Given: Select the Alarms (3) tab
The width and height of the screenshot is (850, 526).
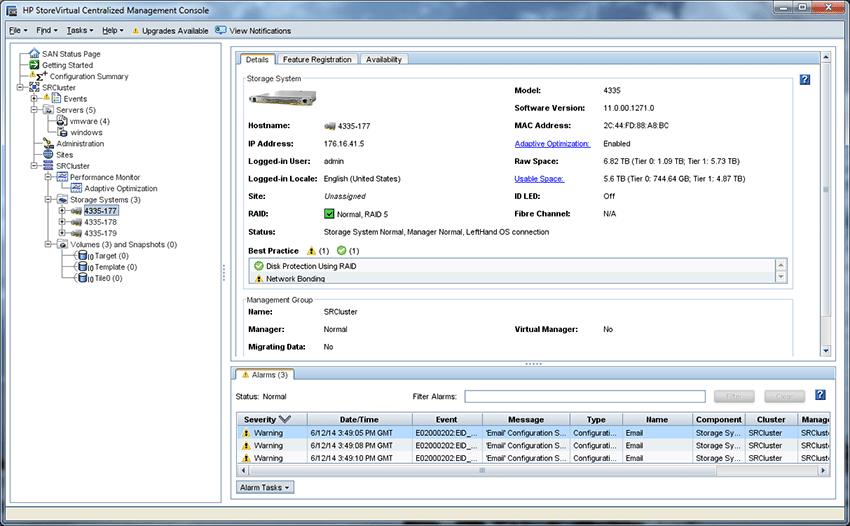Looking at the screenshot, I should click(x=265, y=375).
